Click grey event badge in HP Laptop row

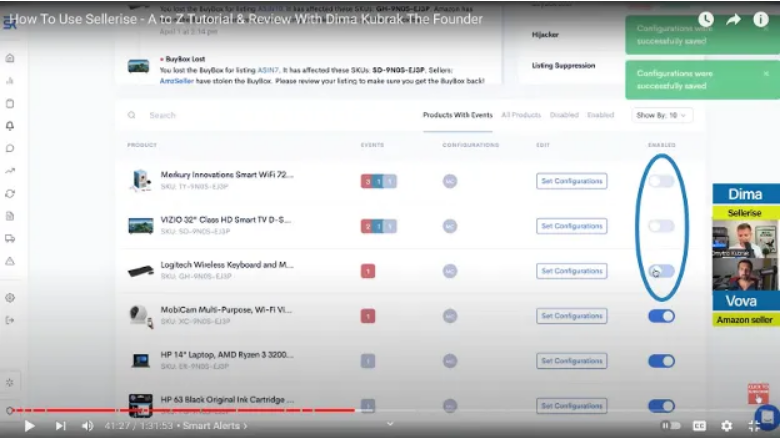tap(368, 361)
